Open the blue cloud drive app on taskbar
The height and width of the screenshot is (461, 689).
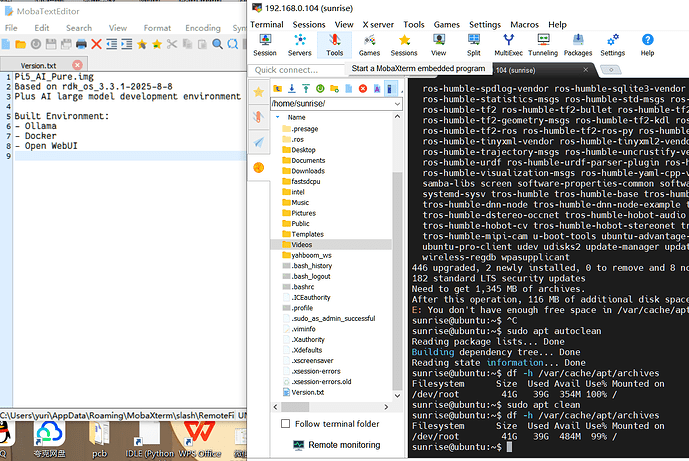(x=49, y=440)
